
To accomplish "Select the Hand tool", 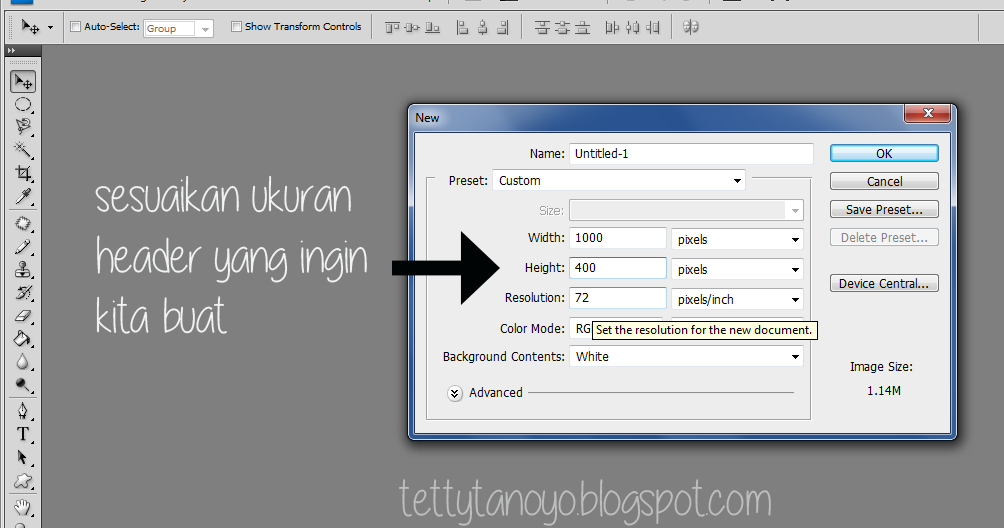I will pyautogui.click(x=23, y=508).
